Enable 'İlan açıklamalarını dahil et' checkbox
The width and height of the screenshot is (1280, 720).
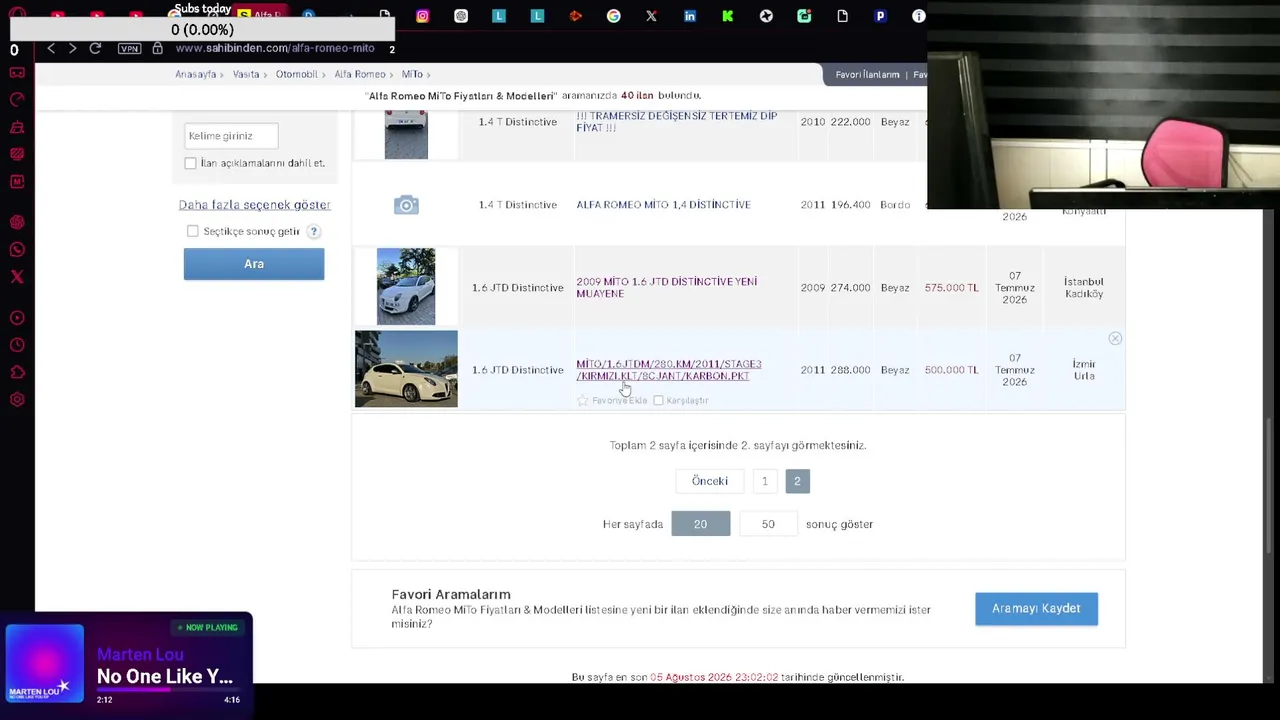coord(190,163)
